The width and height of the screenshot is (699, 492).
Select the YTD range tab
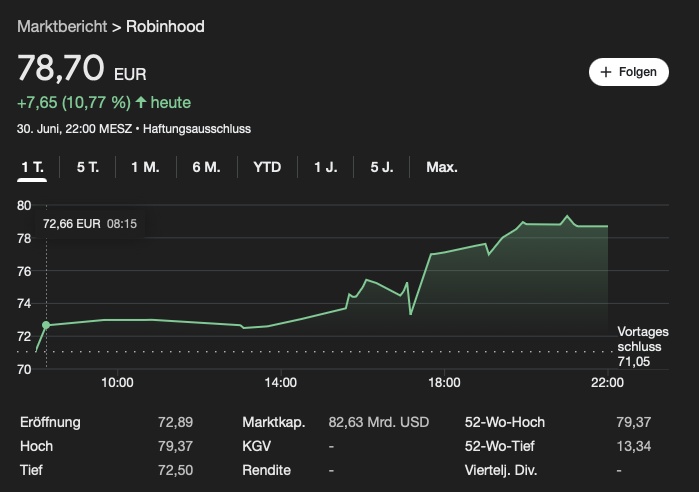267,167
